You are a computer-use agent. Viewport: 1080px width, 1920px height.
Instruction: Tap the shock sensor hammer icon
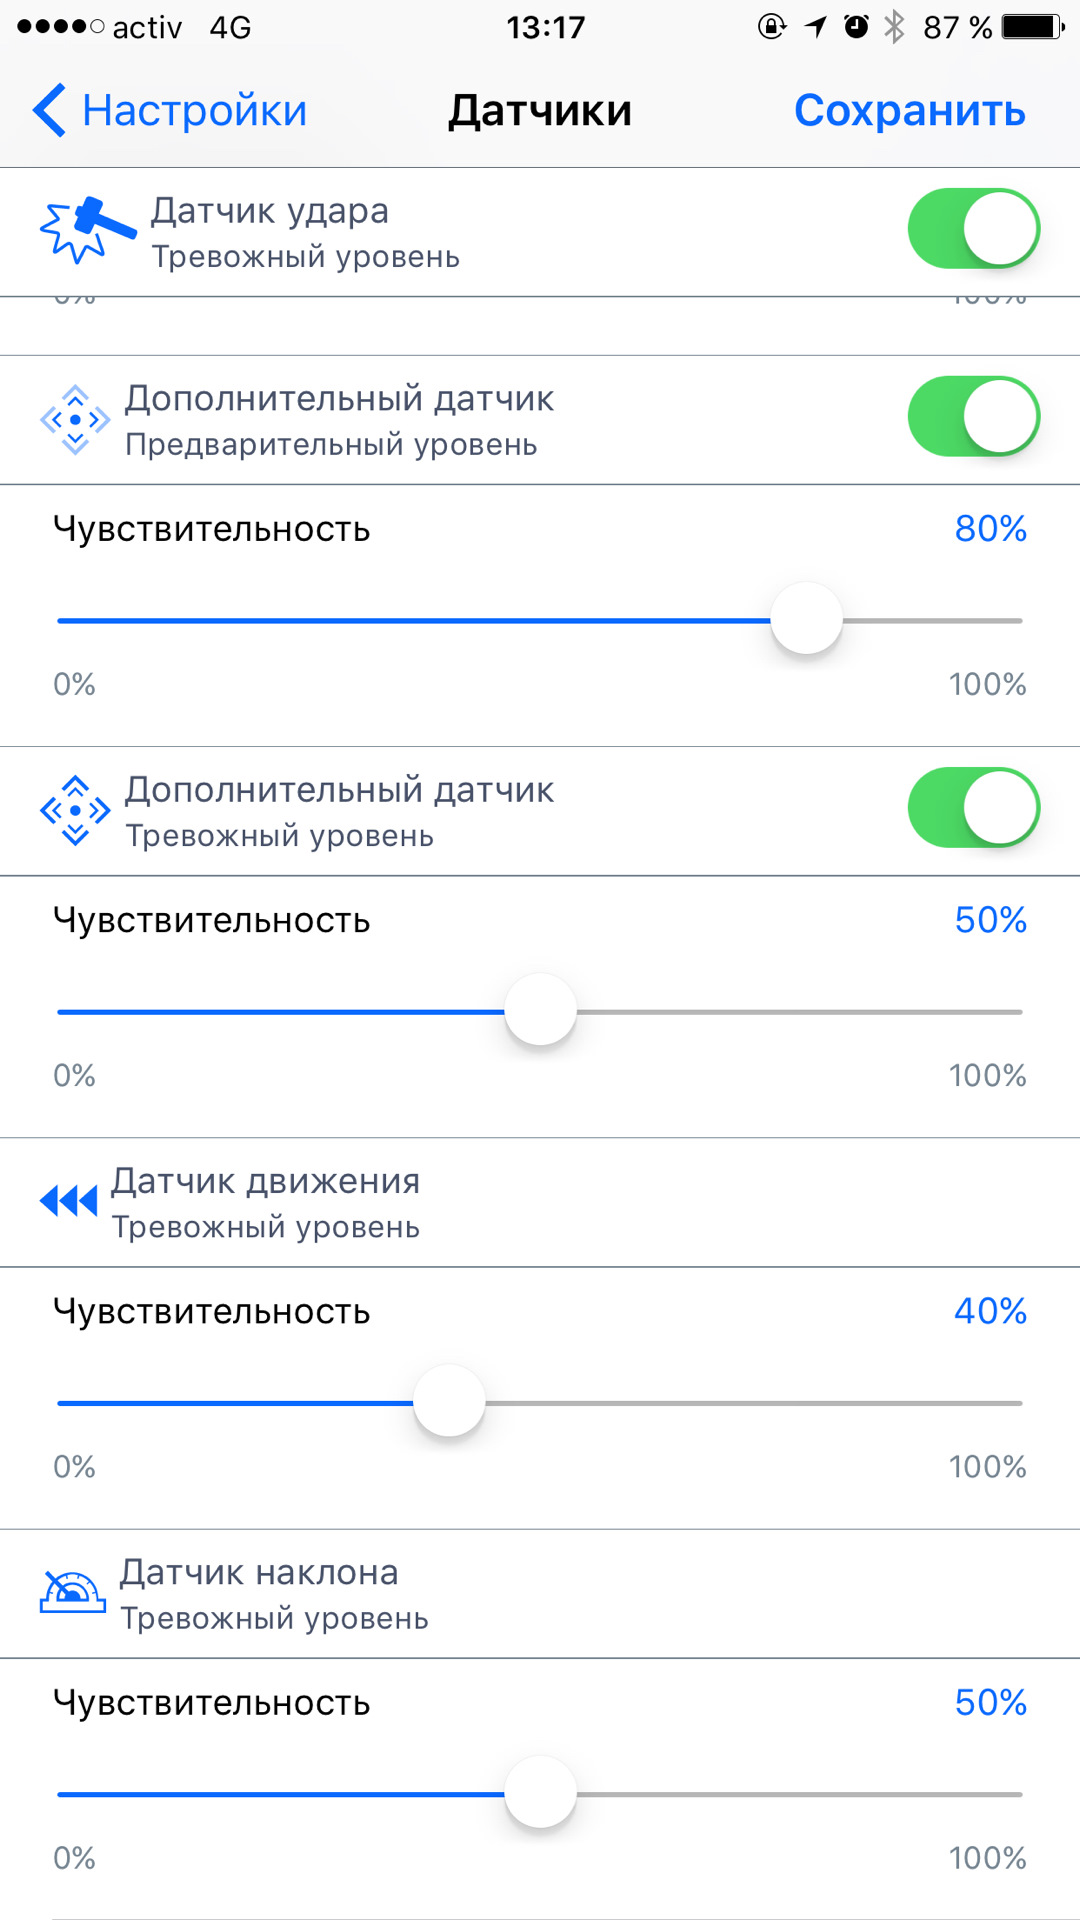[x=86, y=229]
